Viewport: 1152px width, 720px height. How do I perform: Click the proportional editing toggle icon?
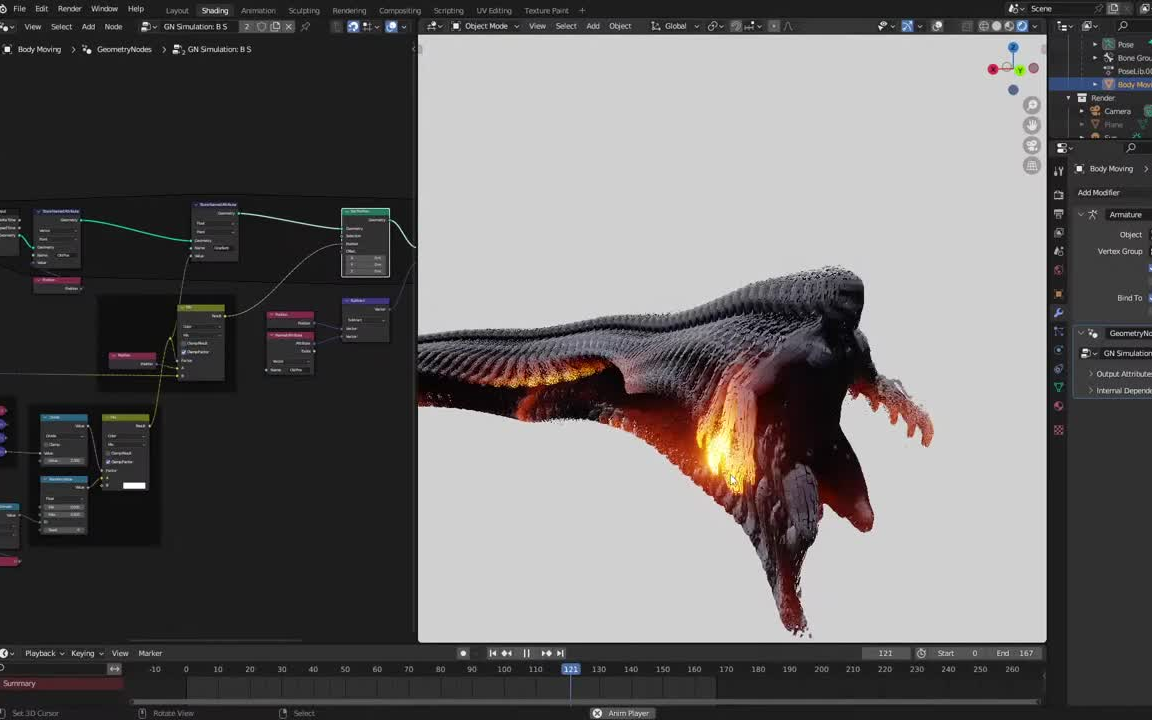click(x=774, y=27)
